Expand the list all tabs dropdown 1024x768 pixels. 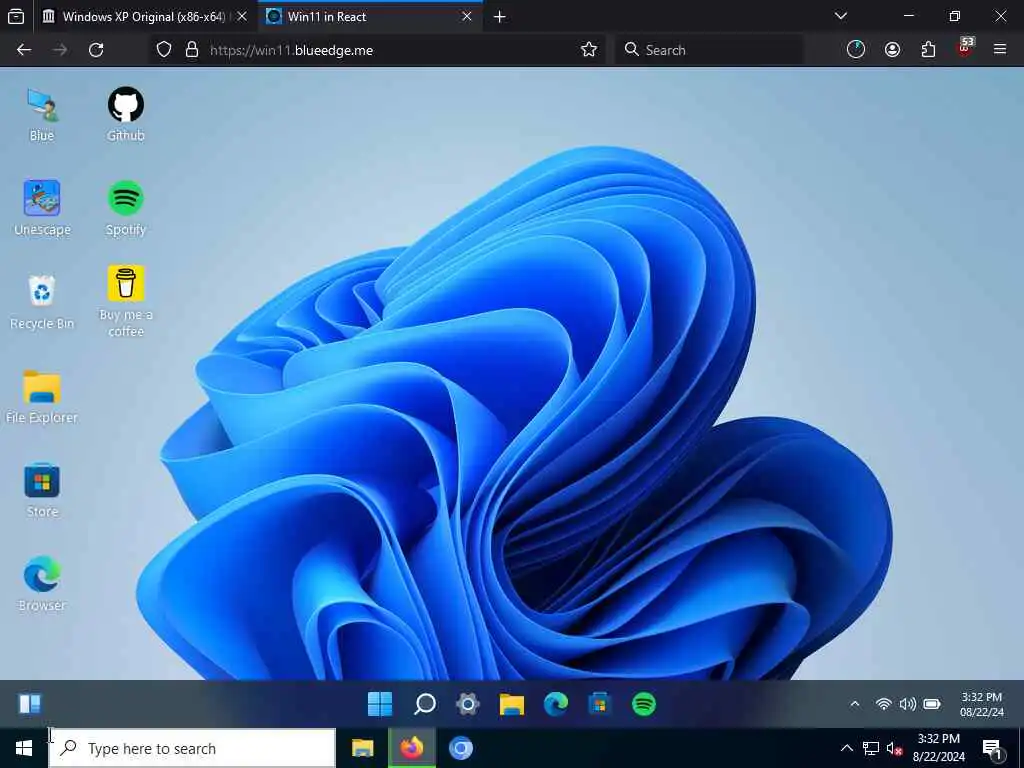(x=841, y=16)
